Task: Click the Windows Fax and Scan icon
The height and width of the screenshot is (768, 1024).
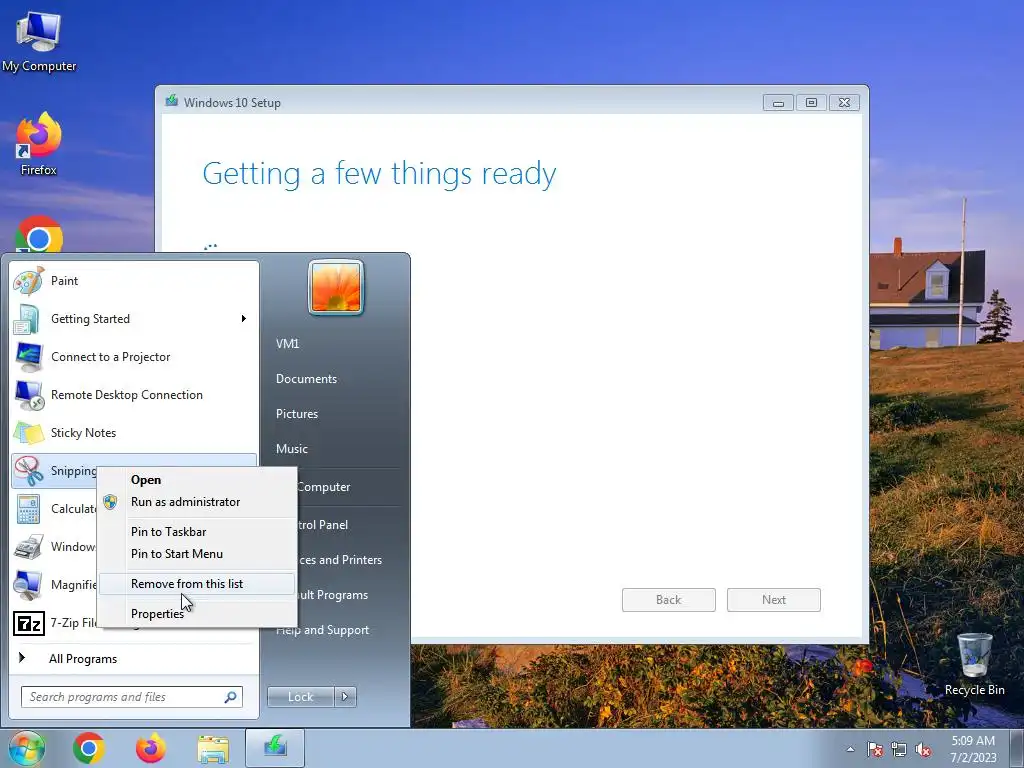Action: click(x=29, y=547)
